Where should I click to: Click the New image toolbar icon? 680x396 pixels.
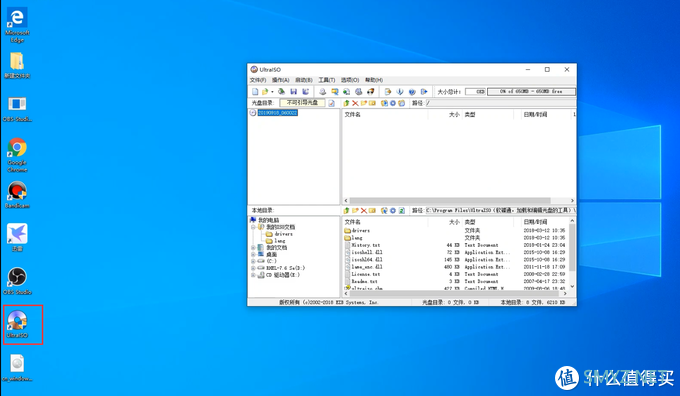click(255, 92)
